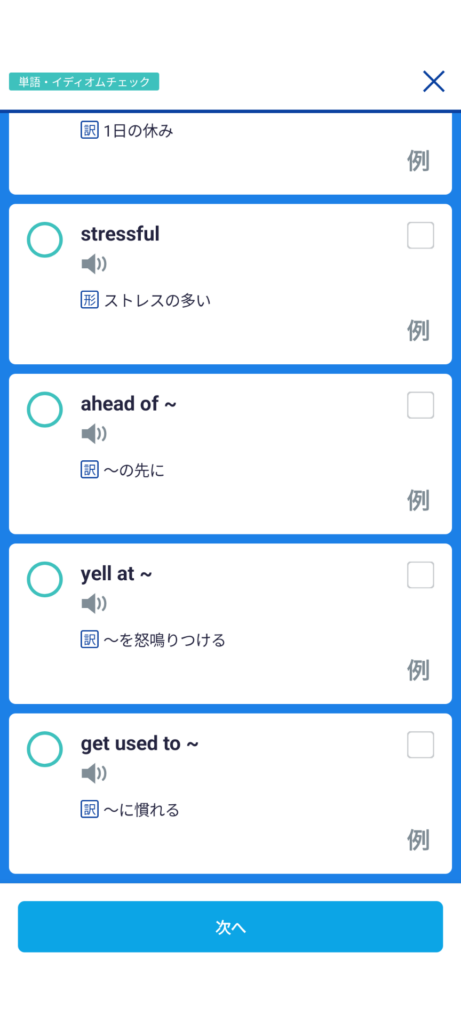Image resolution: width=461 pixels, height=1024 pixels.
Task: Play audio for the word stressful
Action: (94, 264)
